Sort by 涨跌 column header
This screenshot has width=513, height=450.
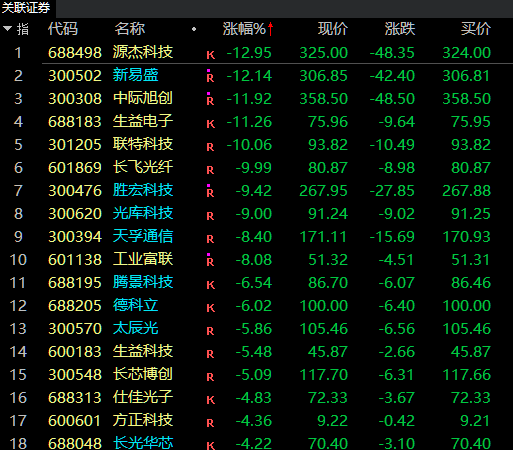click(x=400, y=29)
